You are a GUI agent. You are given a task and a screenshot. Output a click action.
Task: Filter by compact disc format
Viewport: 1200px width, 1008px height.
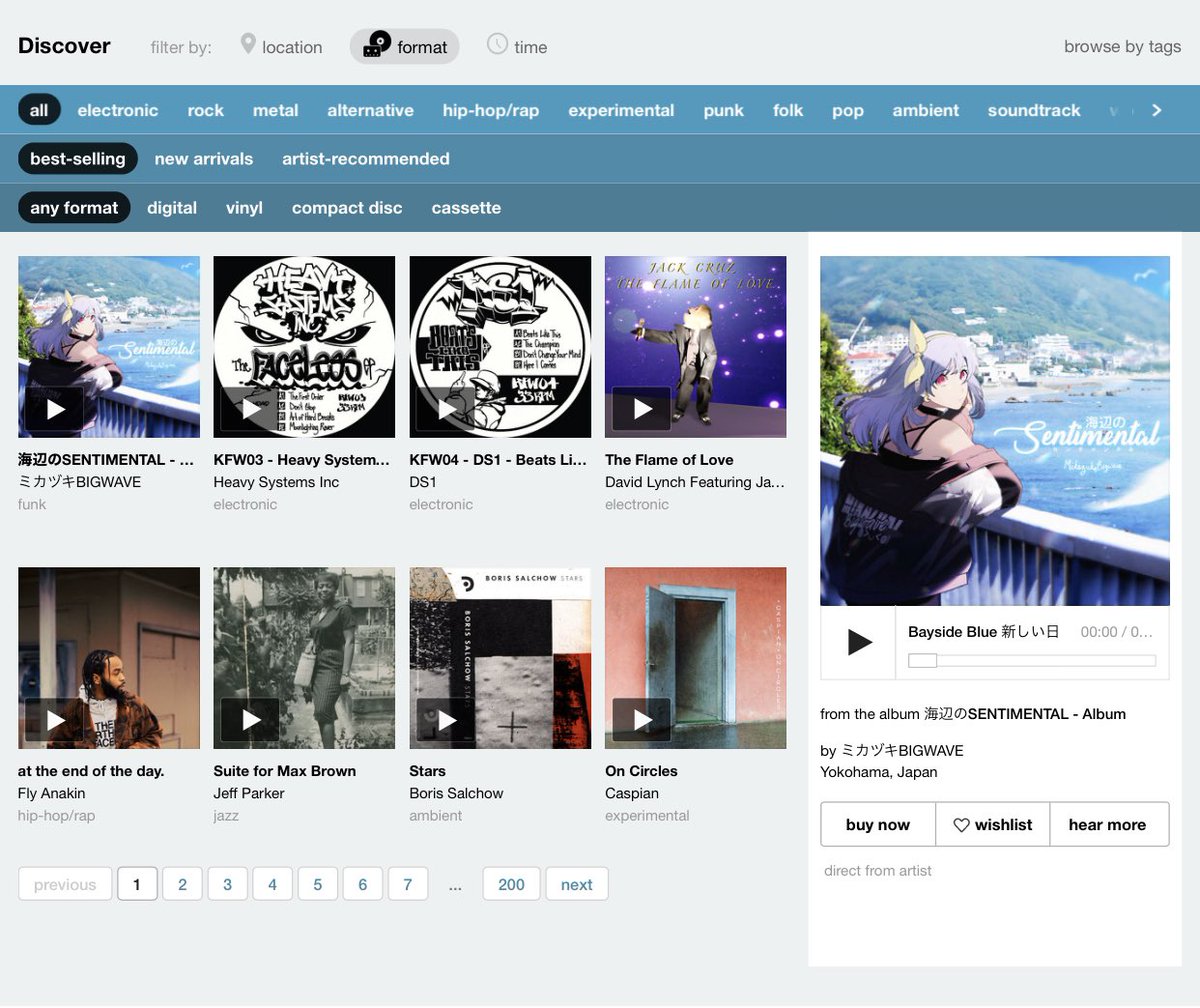347,207
